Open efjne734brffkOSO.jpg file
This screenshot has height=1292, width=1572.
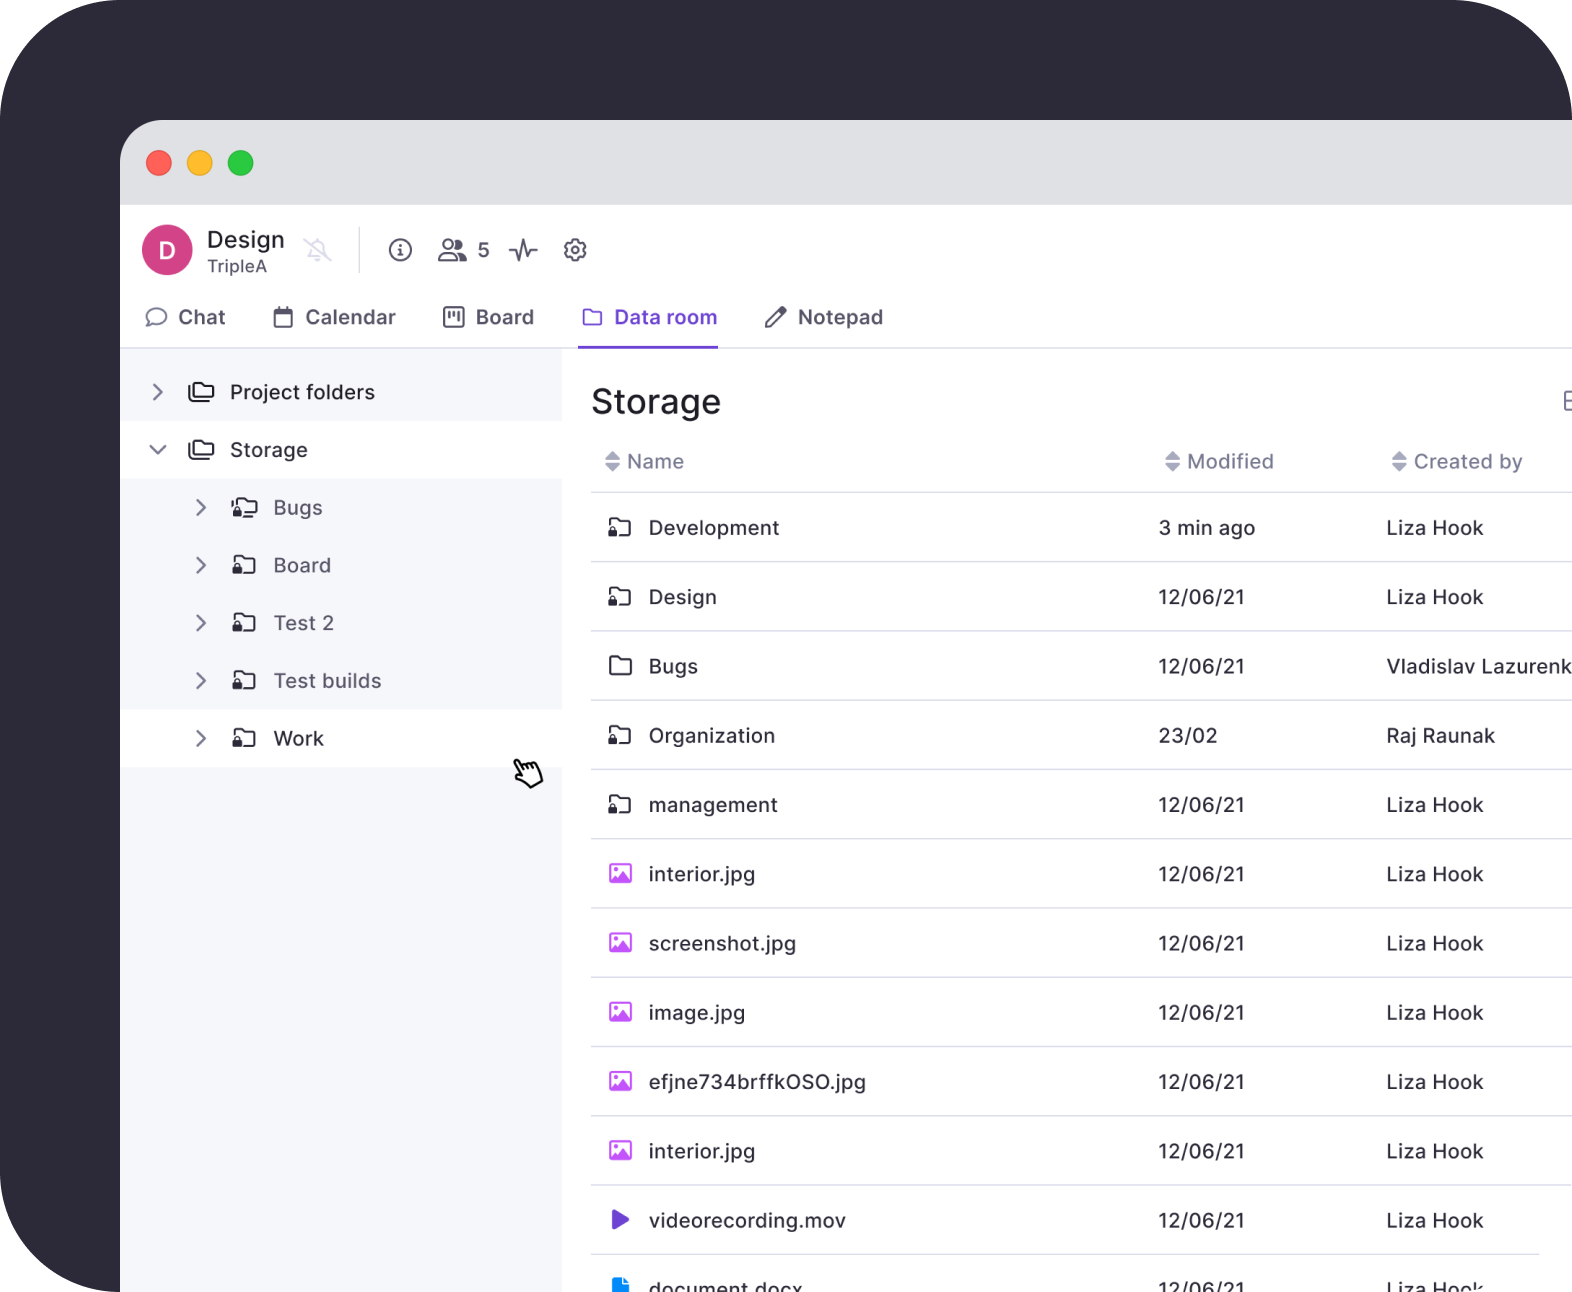(1081, 1081)
